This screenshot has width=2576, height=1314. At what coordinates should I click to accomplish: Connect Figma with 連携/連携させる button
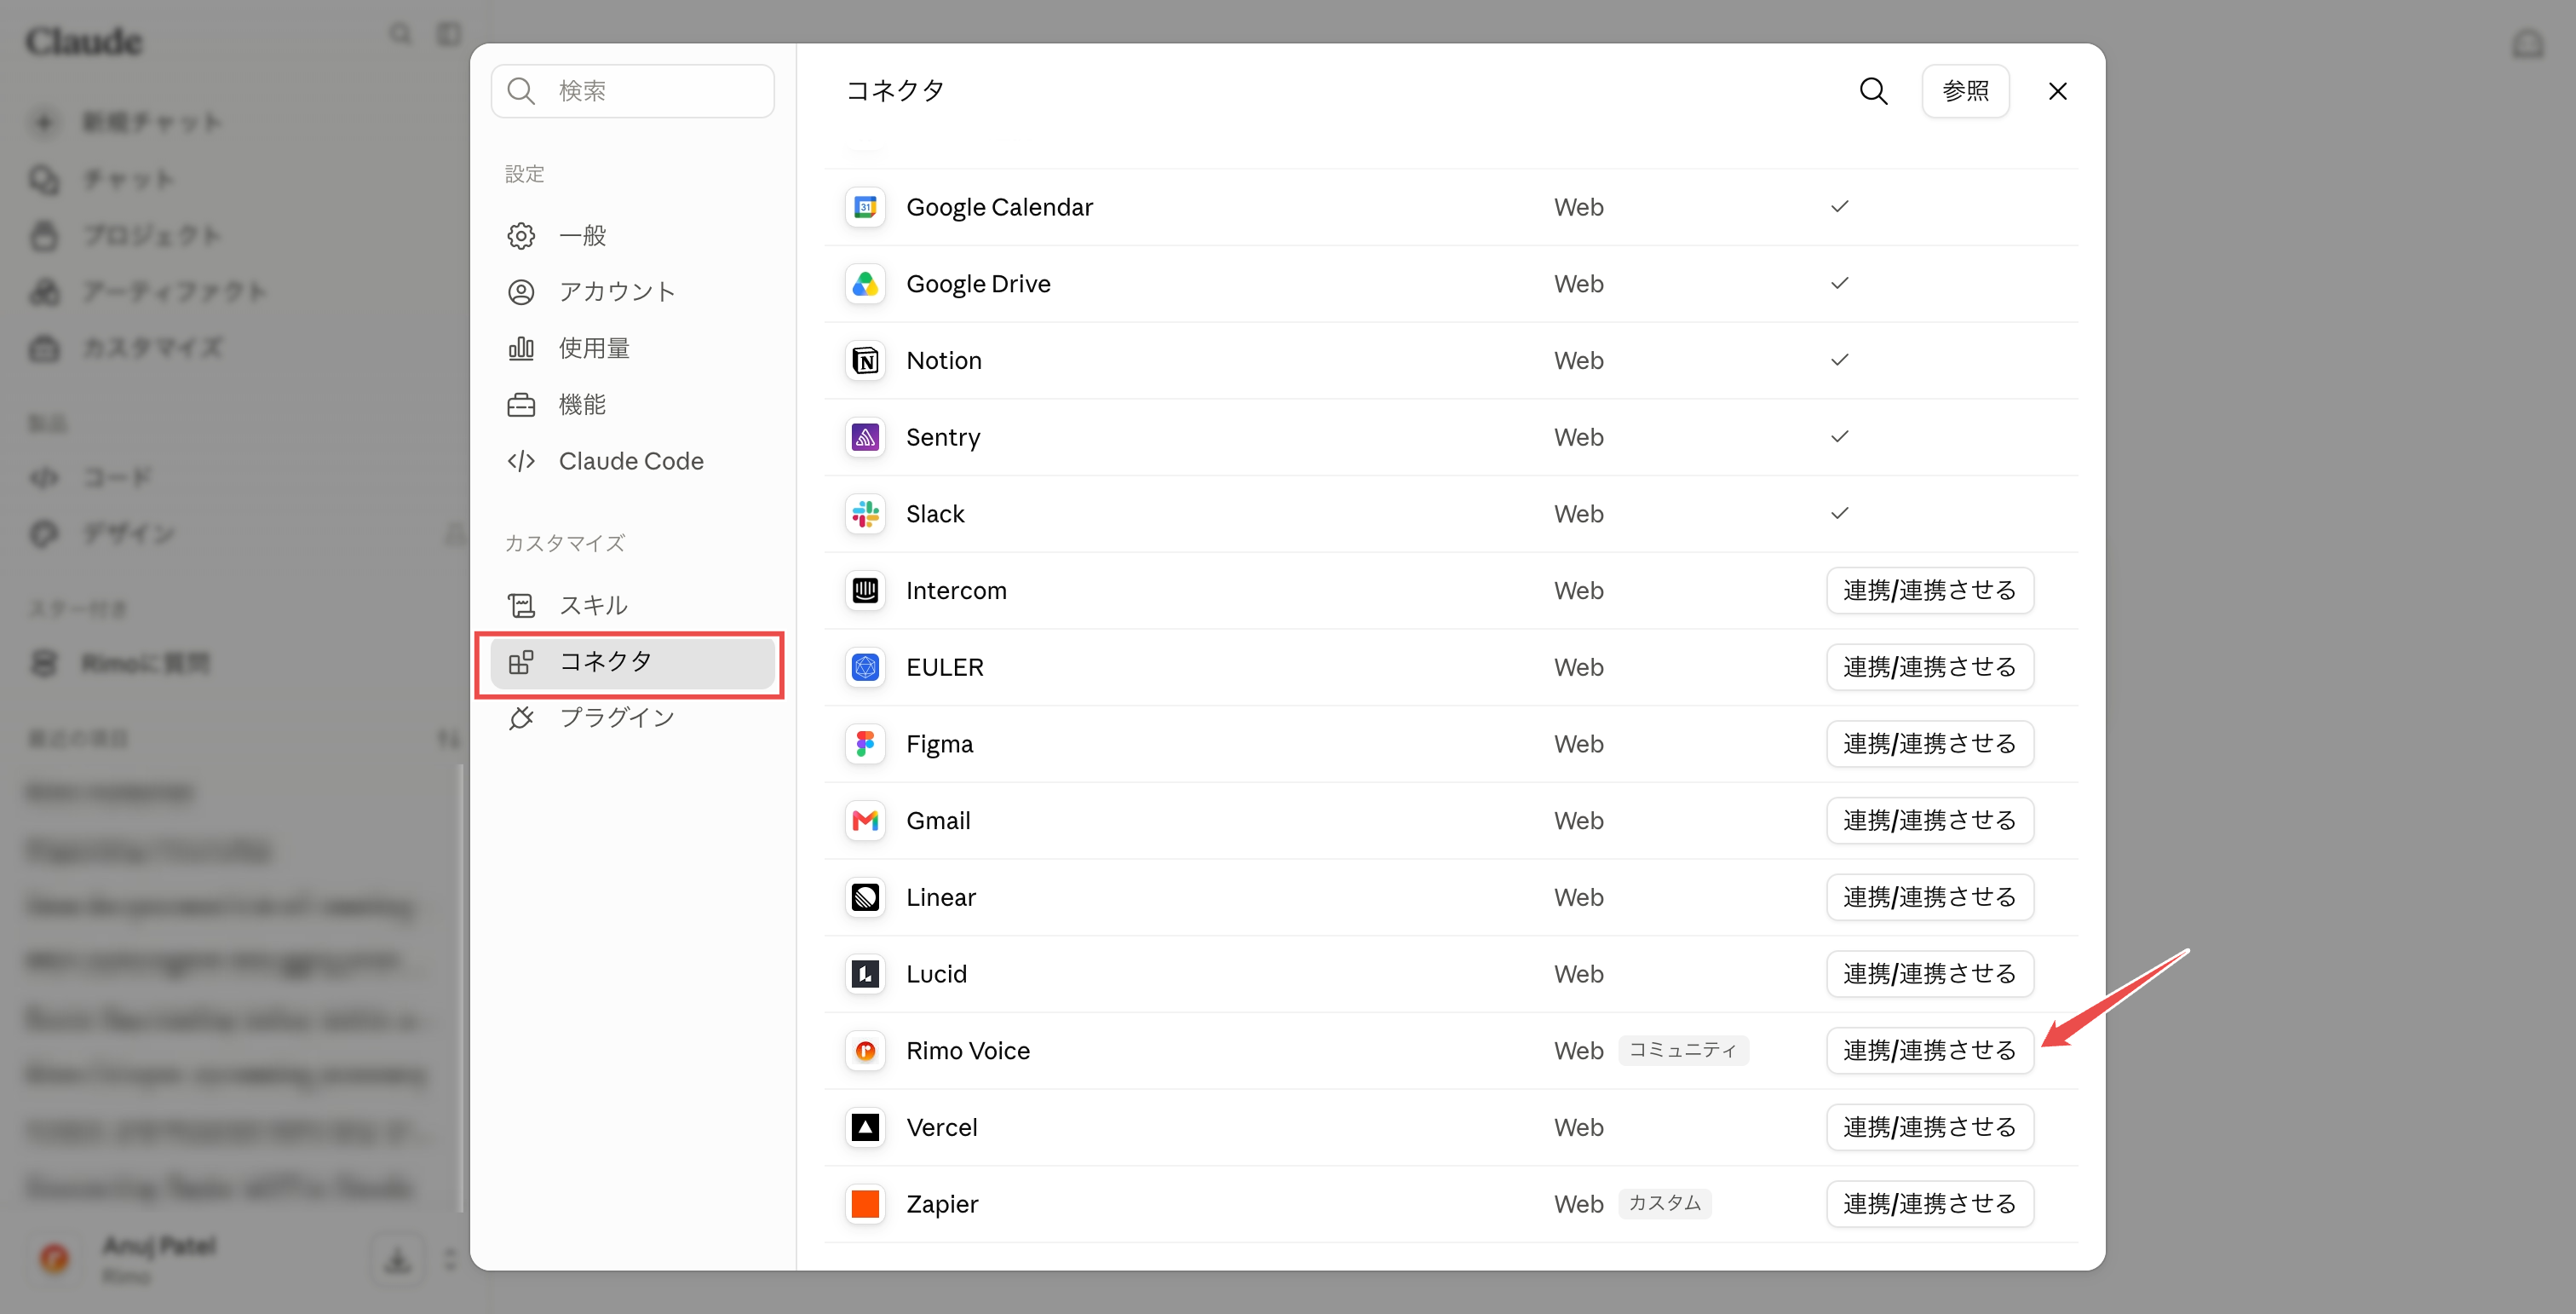tap(1929, 744)
